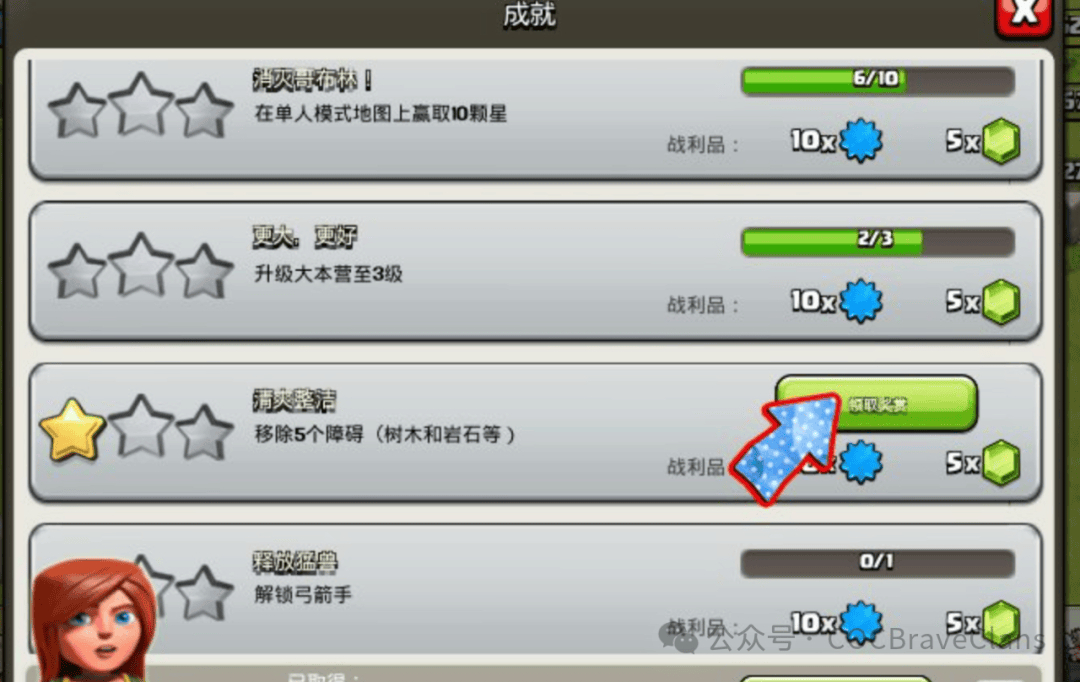1080x682 pixels.
Task: Click the red-haired Valkyrie character portrait
Action: [93, 620]
